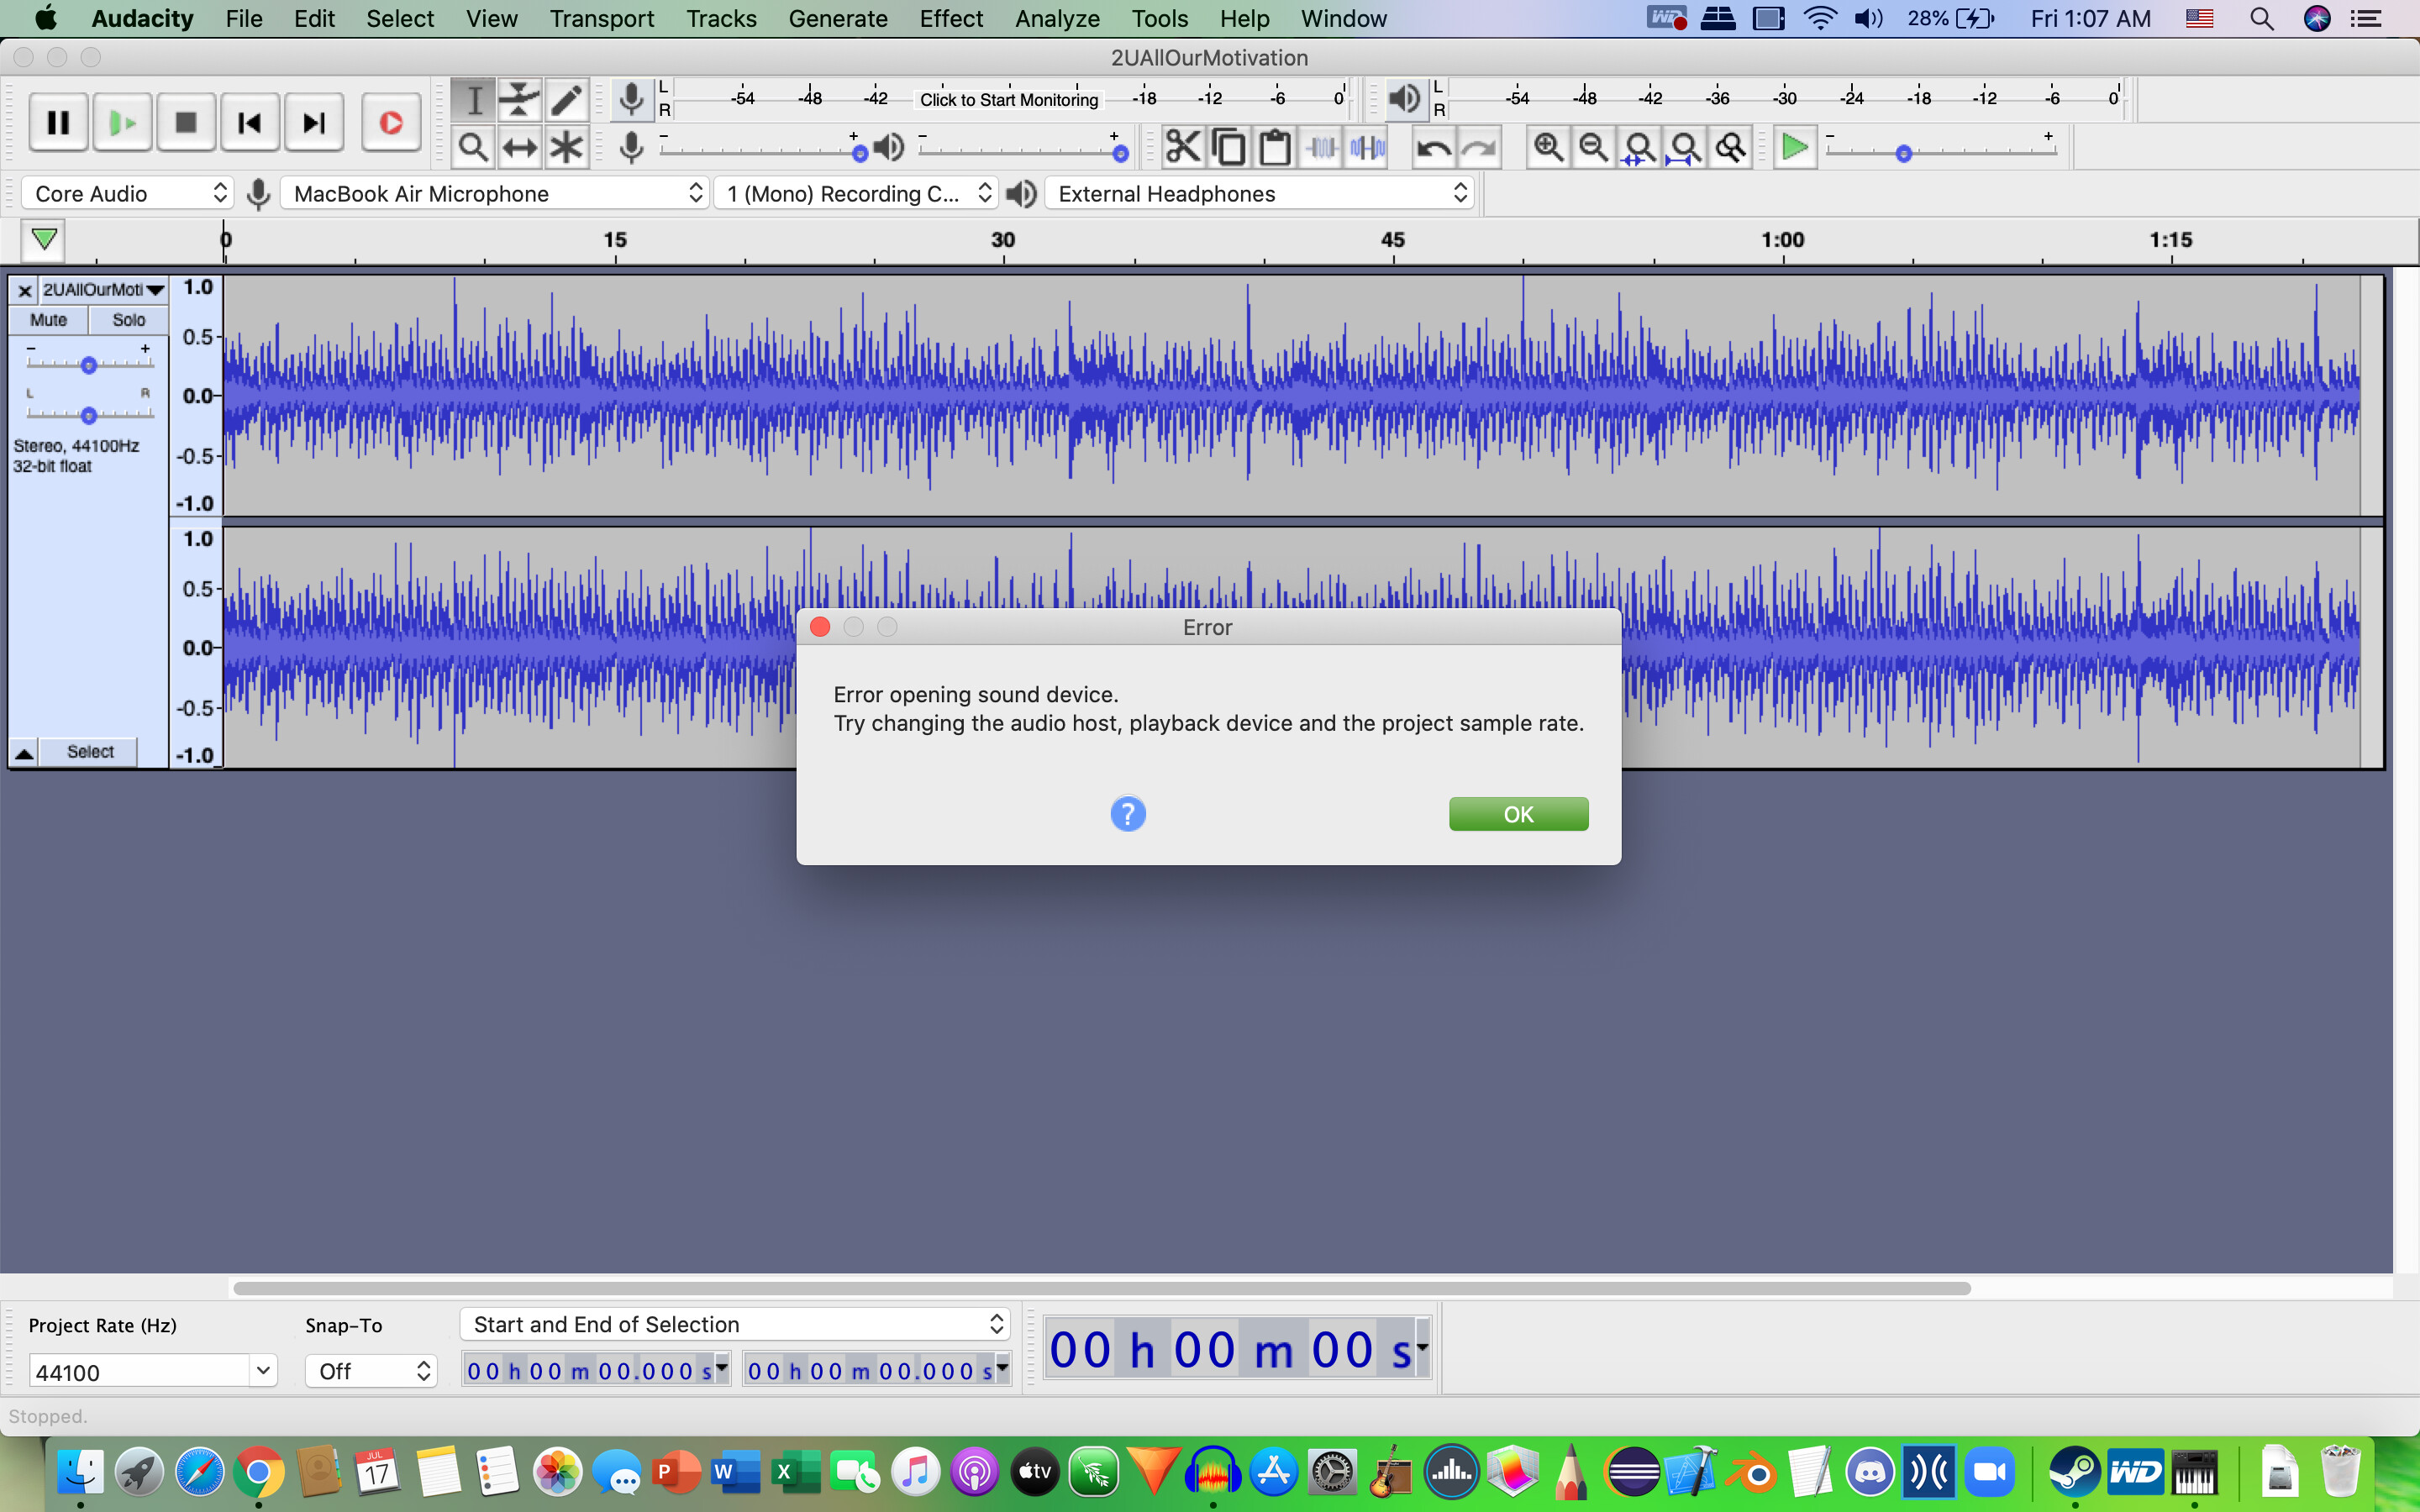Click OK in the Error dialog

(1518, 814)
